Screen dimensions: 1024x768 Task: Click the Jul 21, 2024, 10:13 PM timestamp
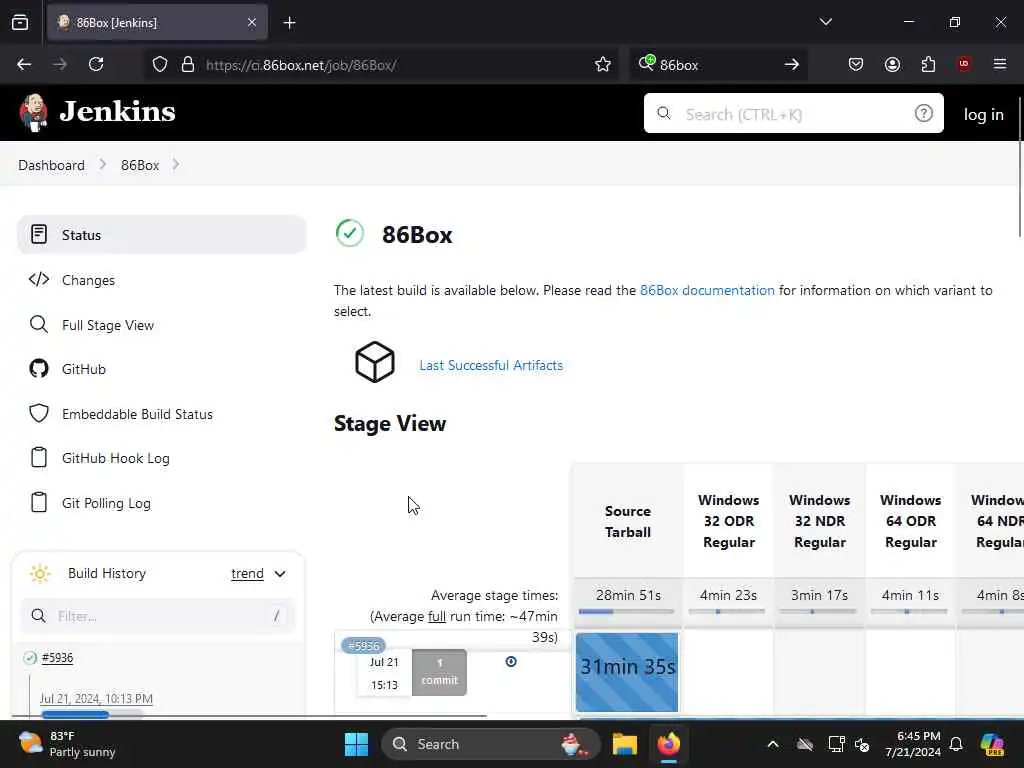96,699
